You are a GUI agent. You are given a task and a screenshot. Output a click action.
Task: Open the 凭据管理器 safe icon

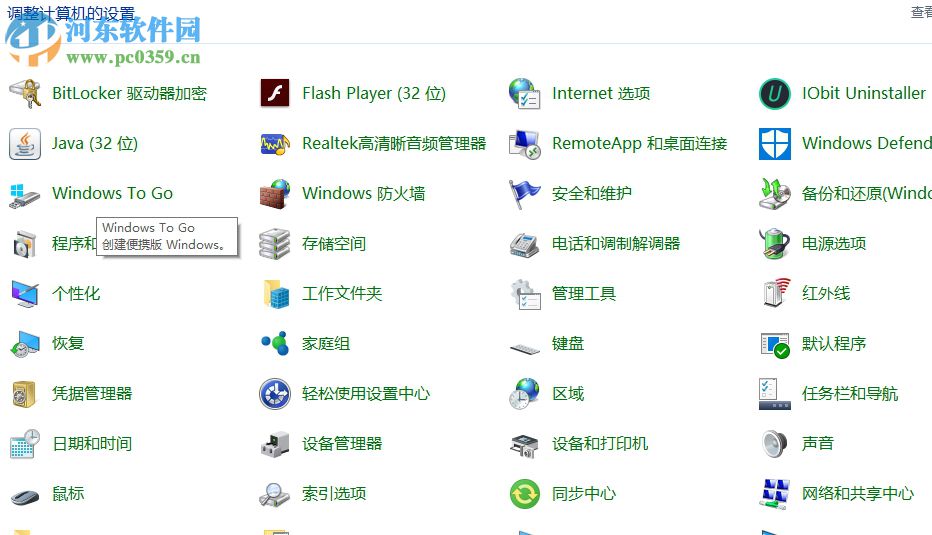pyautogui.click(x=24, y=394)
